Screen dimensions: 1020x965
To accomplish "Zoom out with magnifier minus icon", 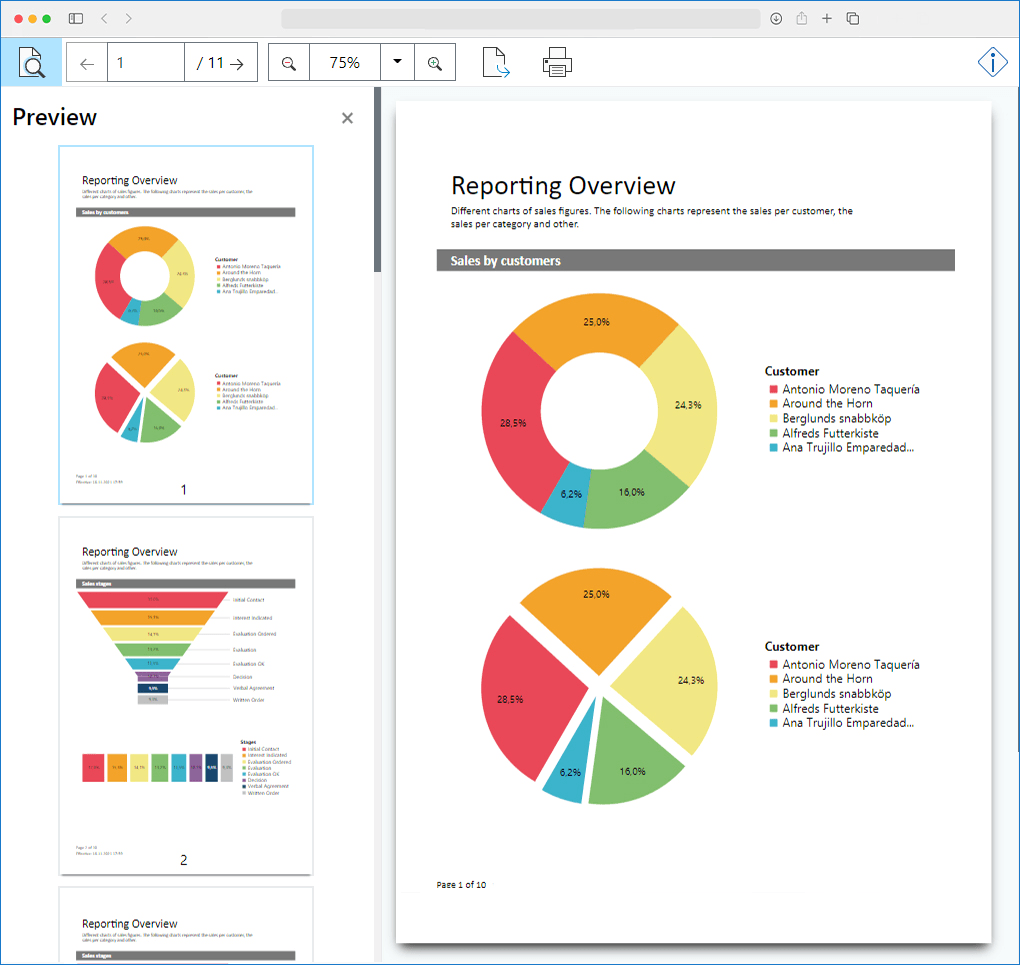I will point(289,63).
